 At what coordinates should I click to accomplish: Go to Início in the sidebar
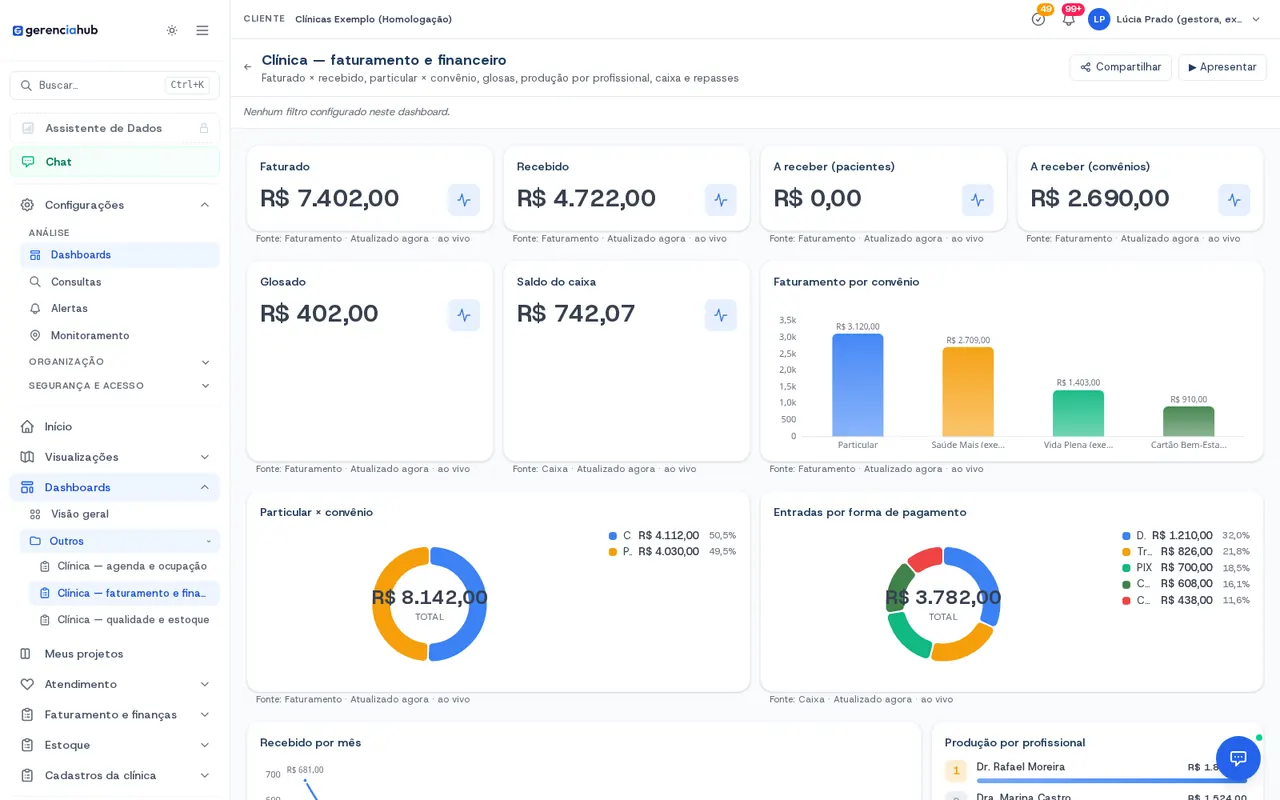(x=115, y=426)
